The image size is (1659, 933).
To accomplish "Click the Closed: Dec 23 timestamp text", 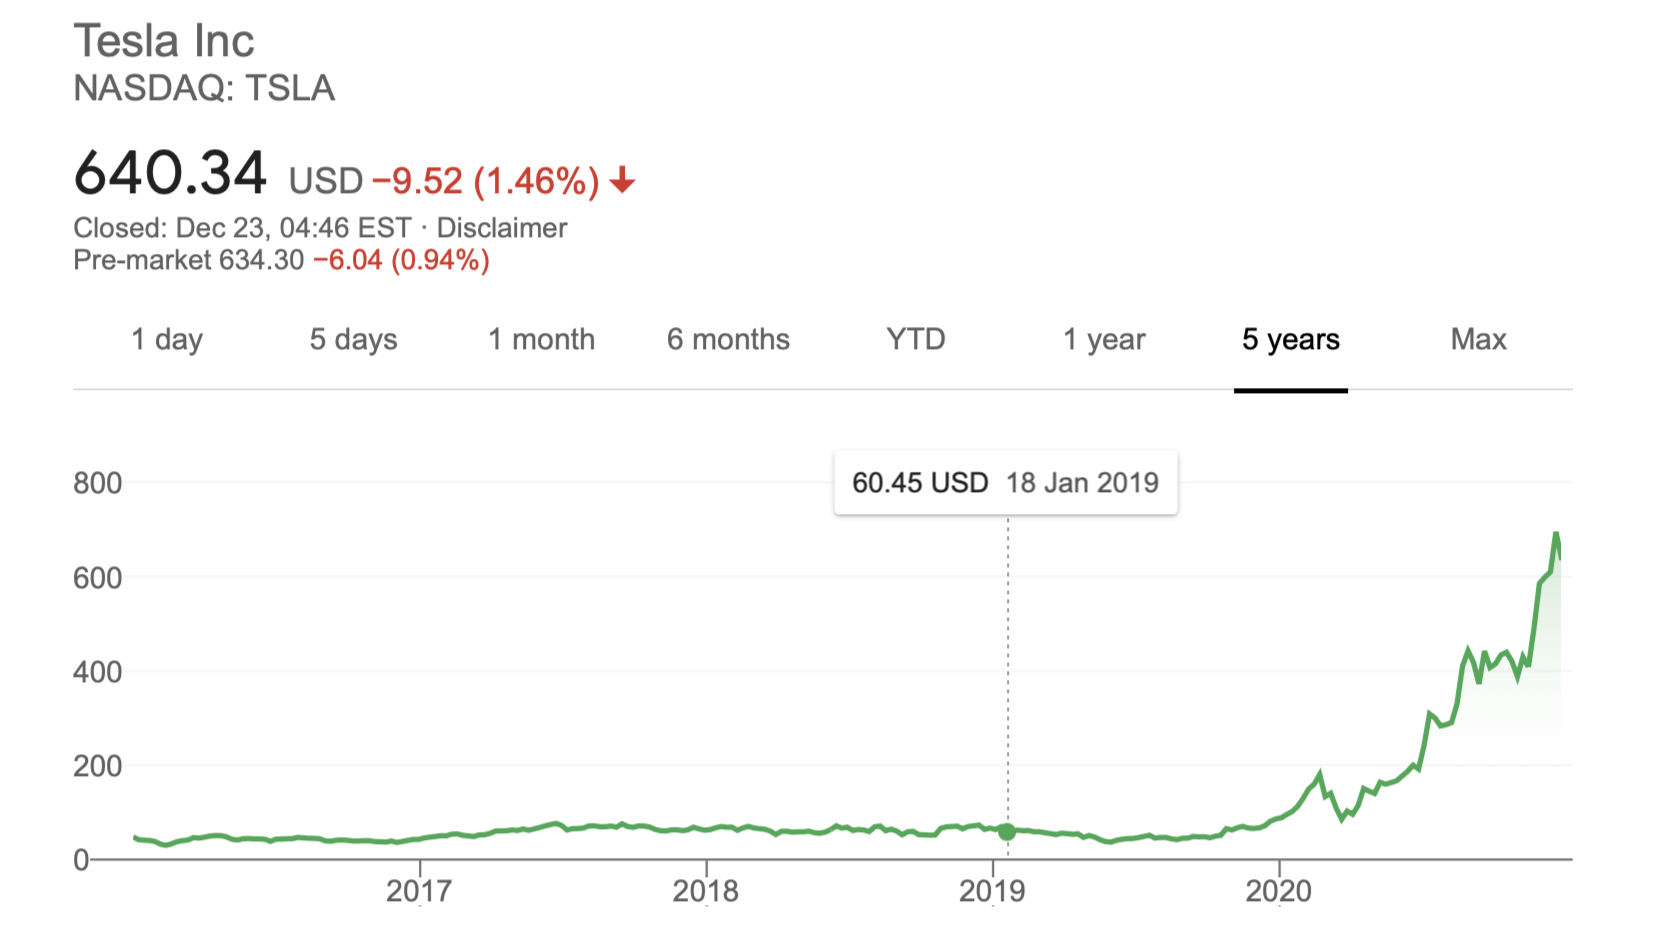I will pyautogui.click(x=242, y=228).
